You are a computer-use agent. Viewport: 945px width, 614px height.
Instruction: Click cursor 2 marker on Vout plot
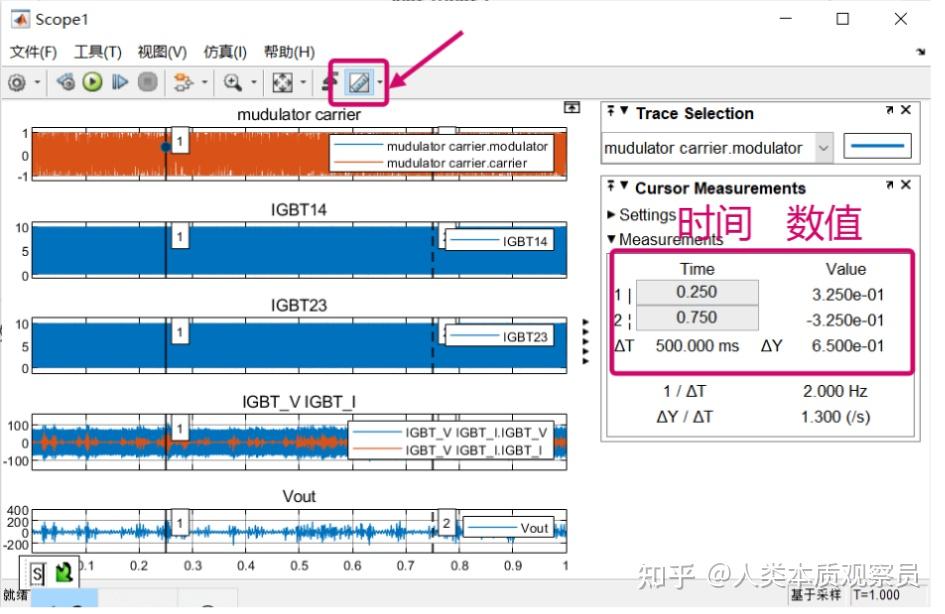[x=446, y=523]
